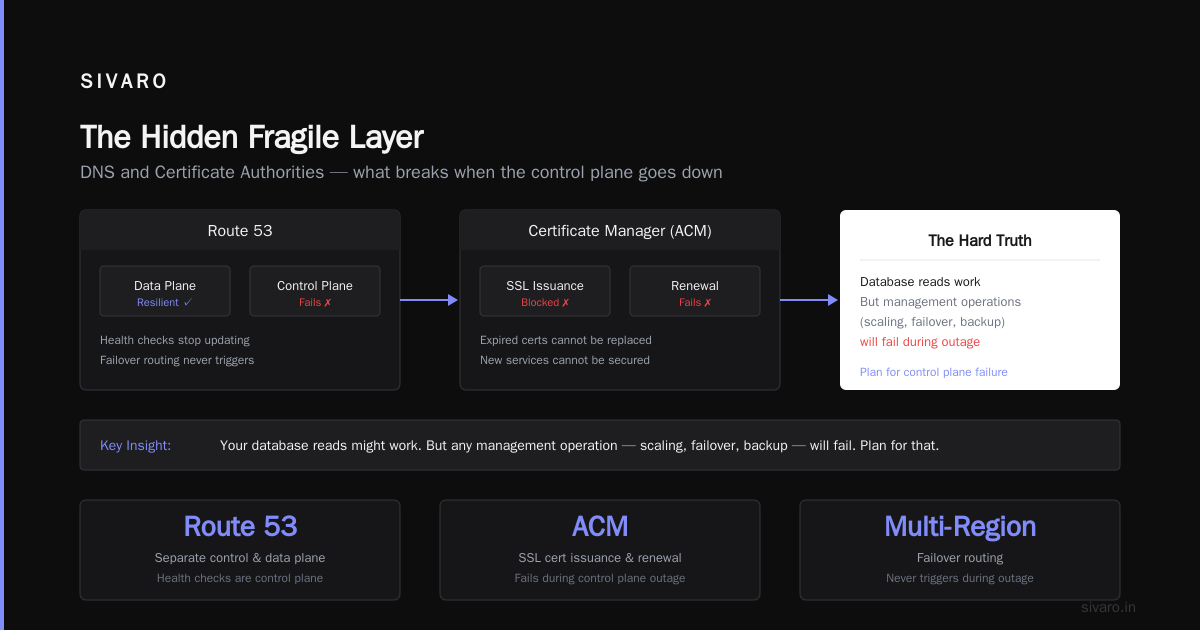Click 'Health checks stop updating' text

[175, 340]
